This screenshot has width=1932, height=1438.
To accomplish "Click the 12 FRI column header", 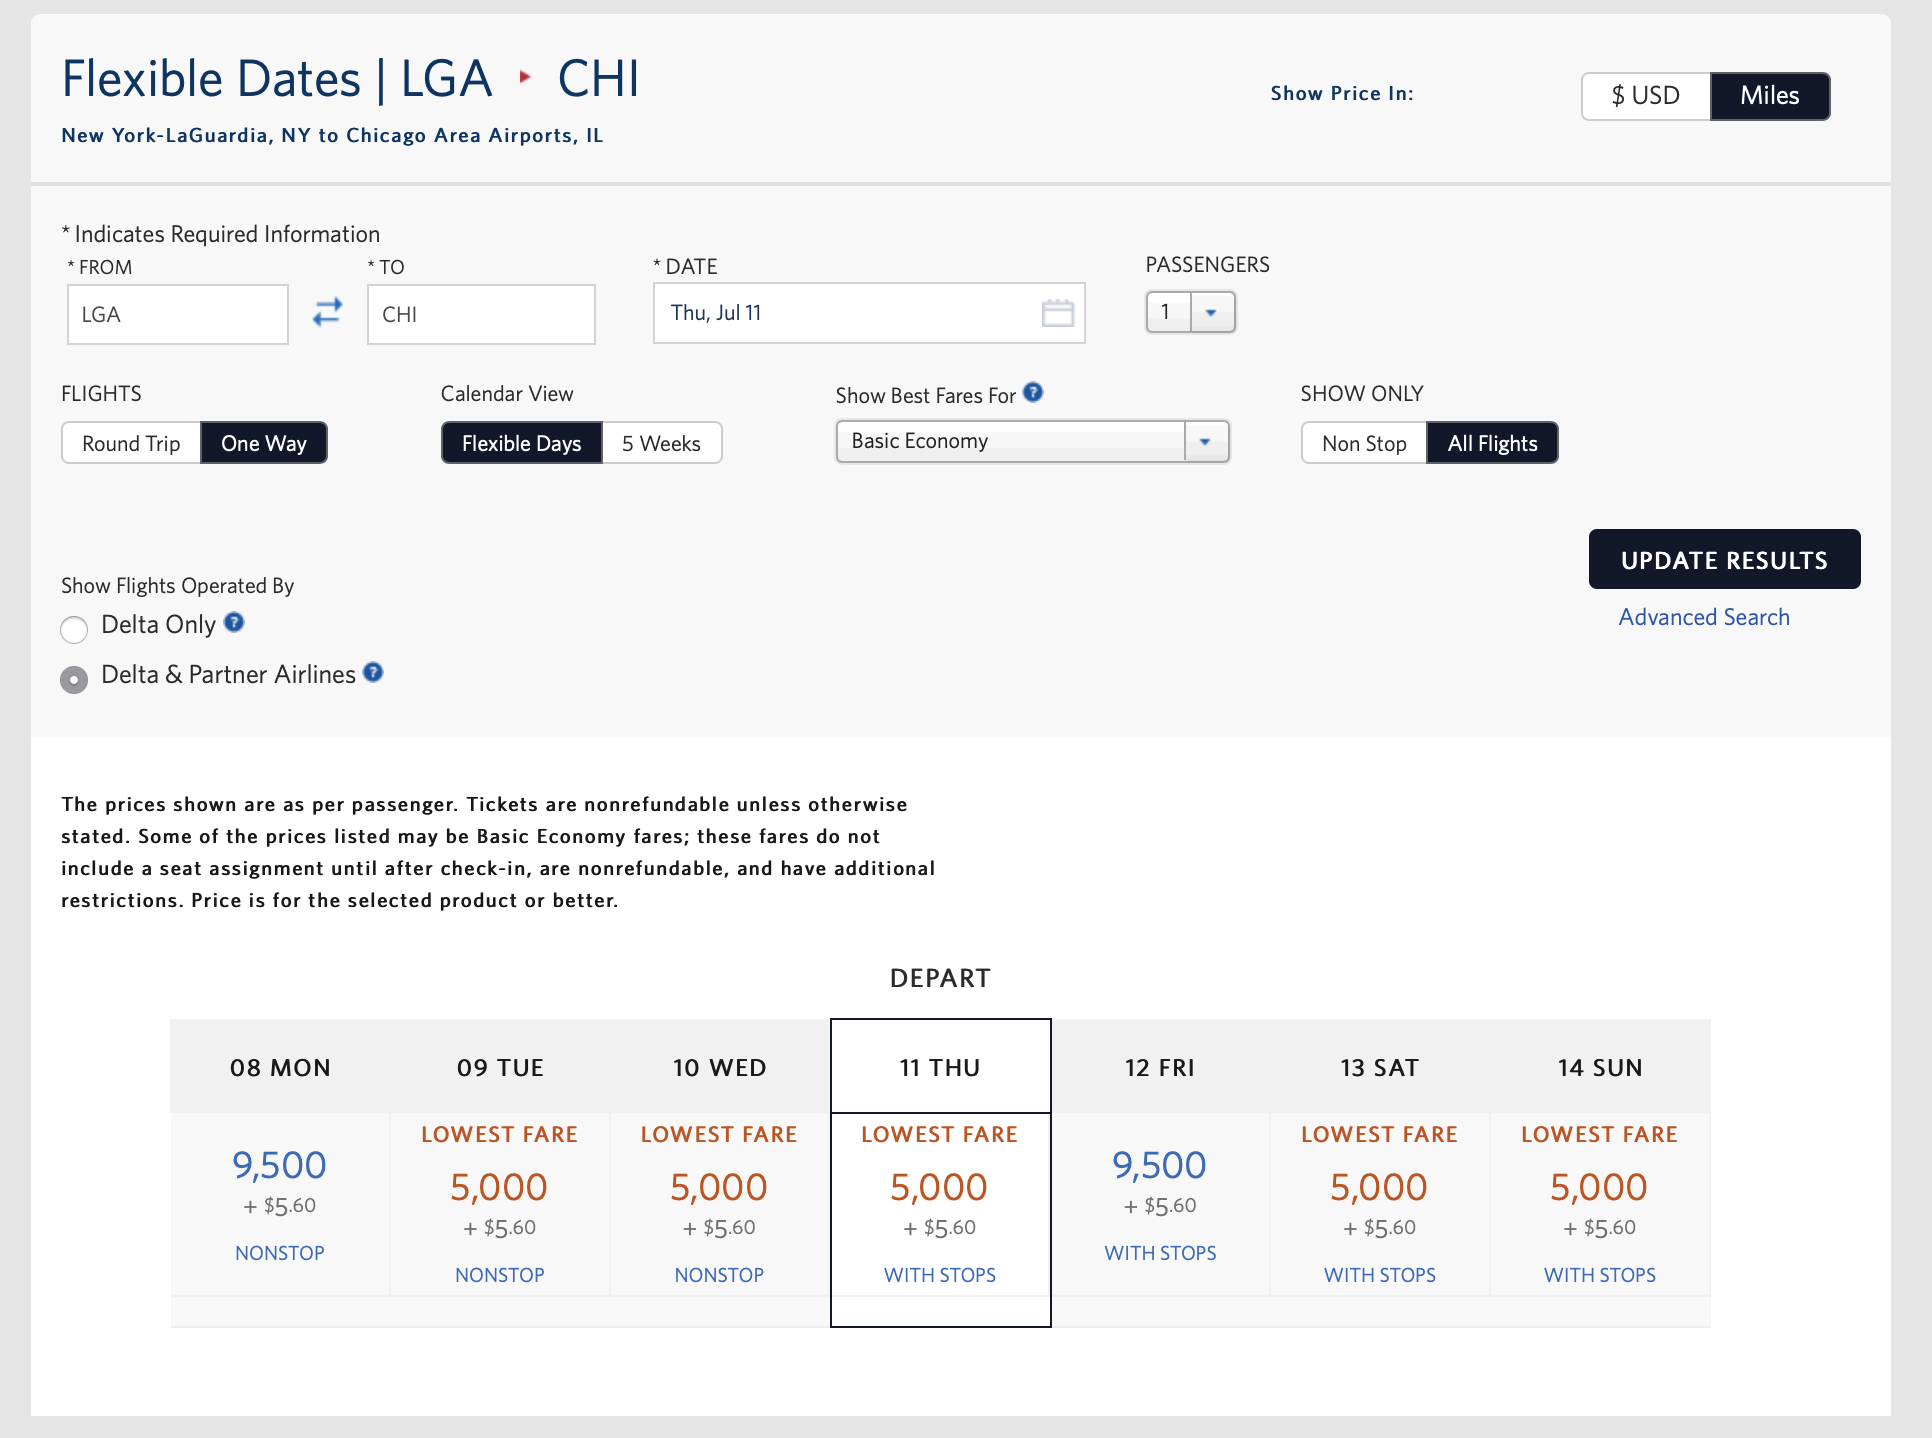I will coord(1160,1067).
